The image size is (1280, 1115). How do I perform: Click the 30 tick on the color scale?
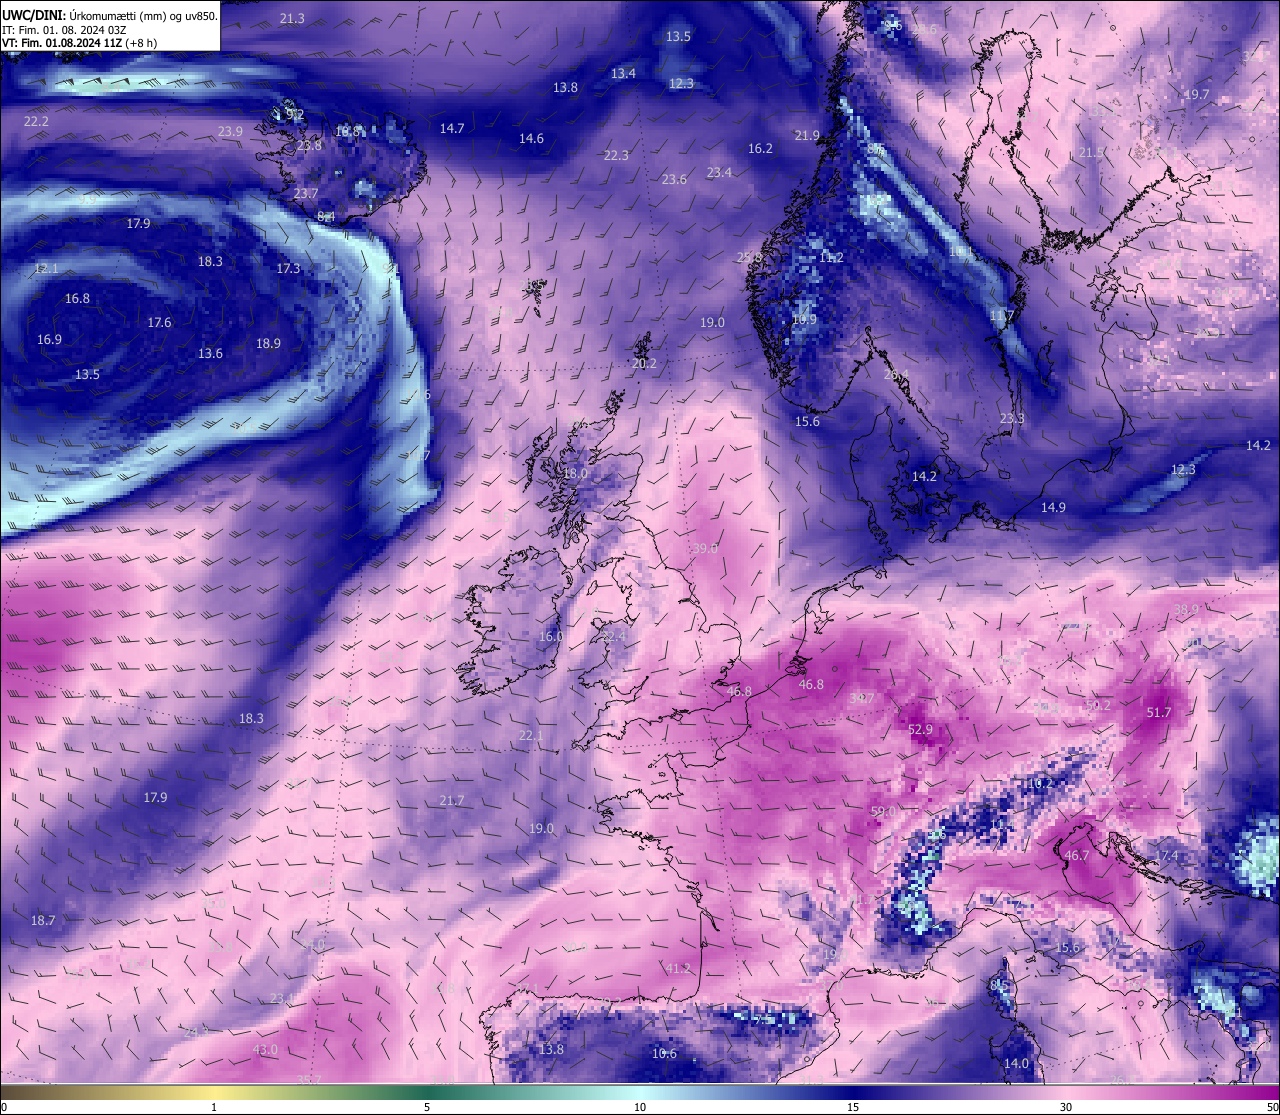click(x=1066, y=1107)
